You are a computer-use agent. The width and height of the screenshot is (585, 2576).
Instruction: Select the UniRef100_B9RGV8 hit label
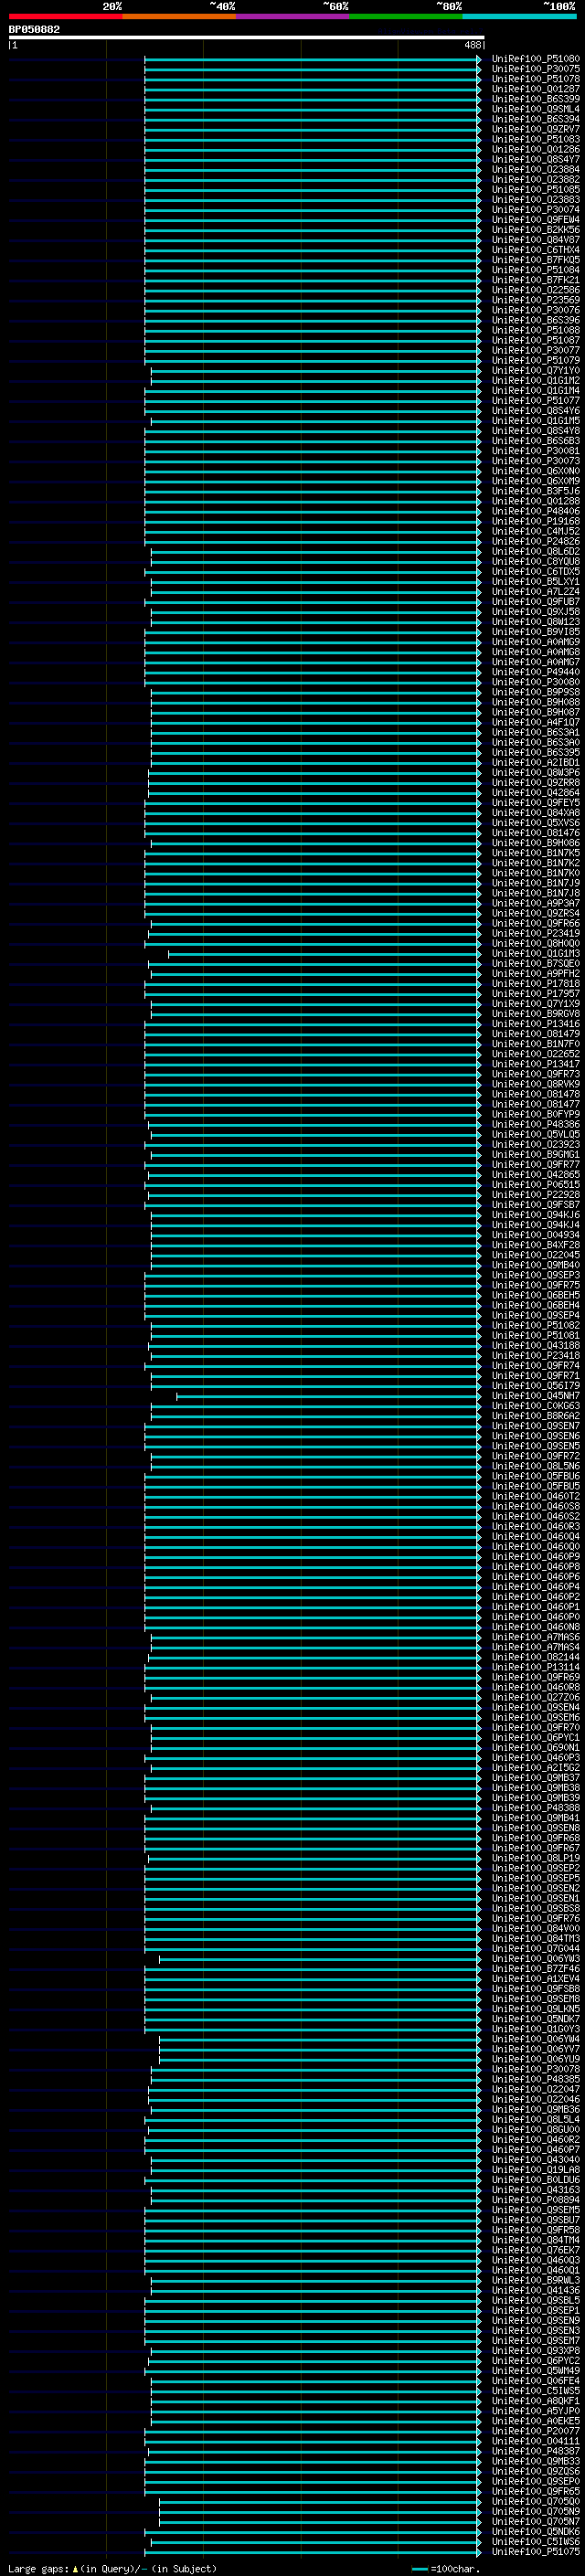[536, 1014]
